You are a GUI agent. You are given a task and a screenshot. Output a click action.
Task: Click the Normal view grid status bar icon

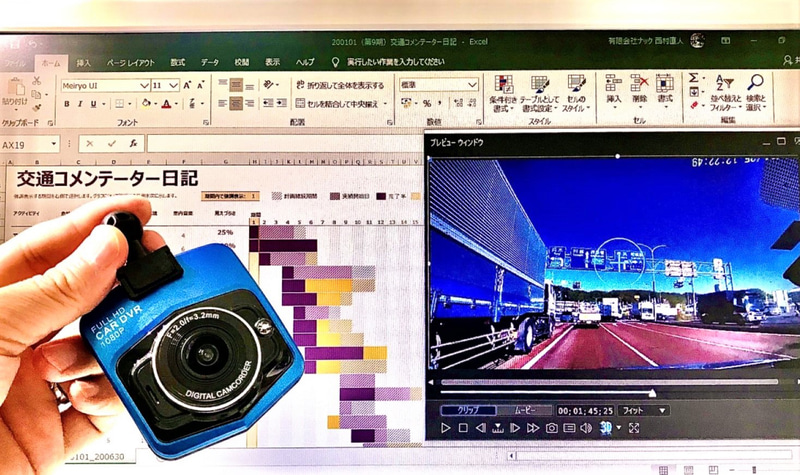[663, 470]
